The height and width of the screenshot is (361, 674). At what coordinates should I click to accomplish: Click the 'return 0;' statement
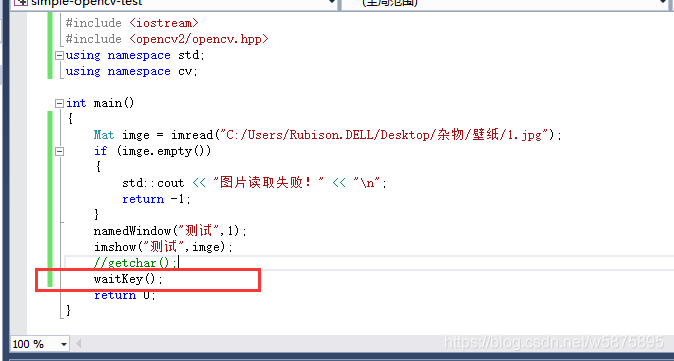[x=125, y=295]
